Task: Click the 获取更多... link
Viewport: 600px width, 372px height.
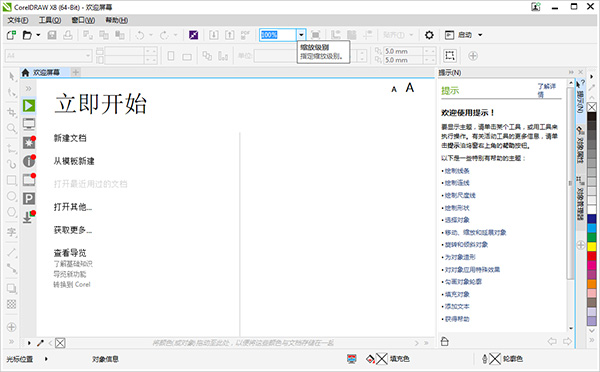Action: pyautogui.click(x=73, y=230)
